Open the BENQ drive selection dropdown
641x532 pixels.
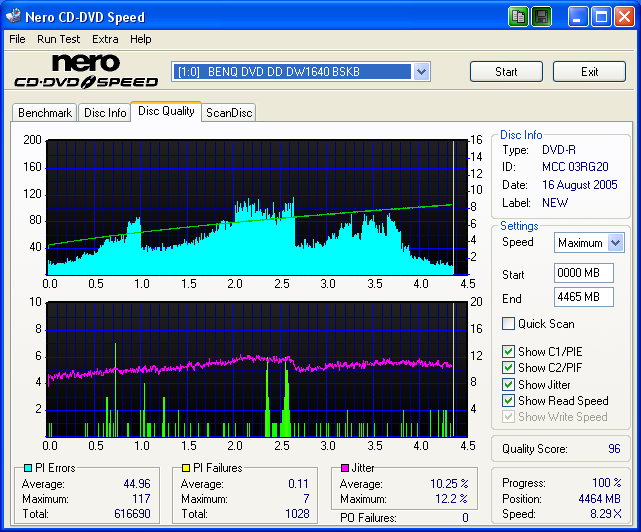pyautogui.click(x=421, y=72)
